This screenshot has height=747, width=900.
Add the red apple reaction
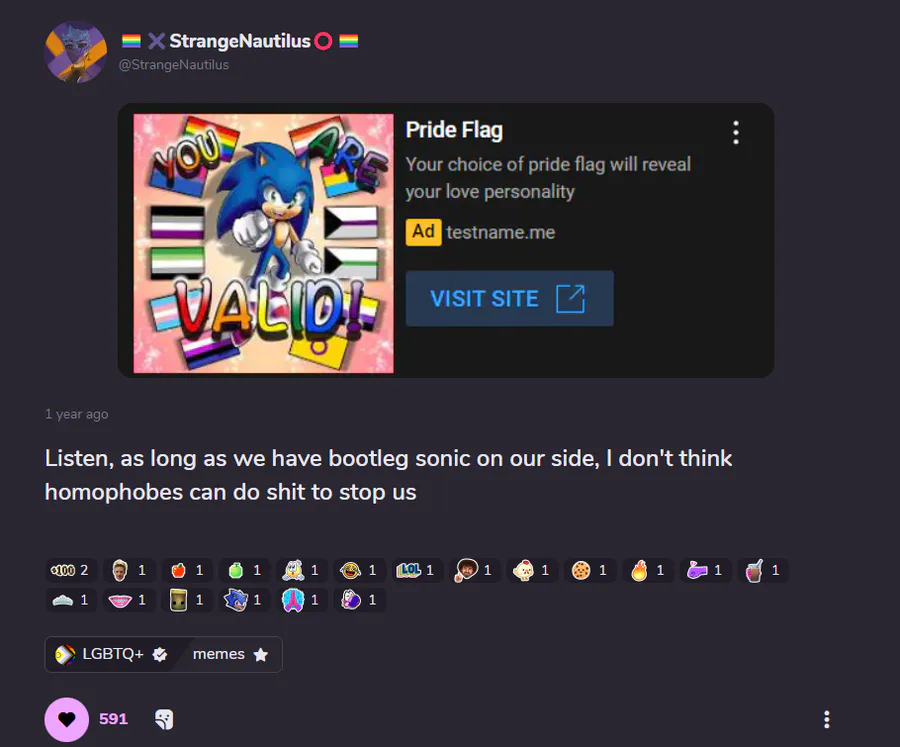187,570
